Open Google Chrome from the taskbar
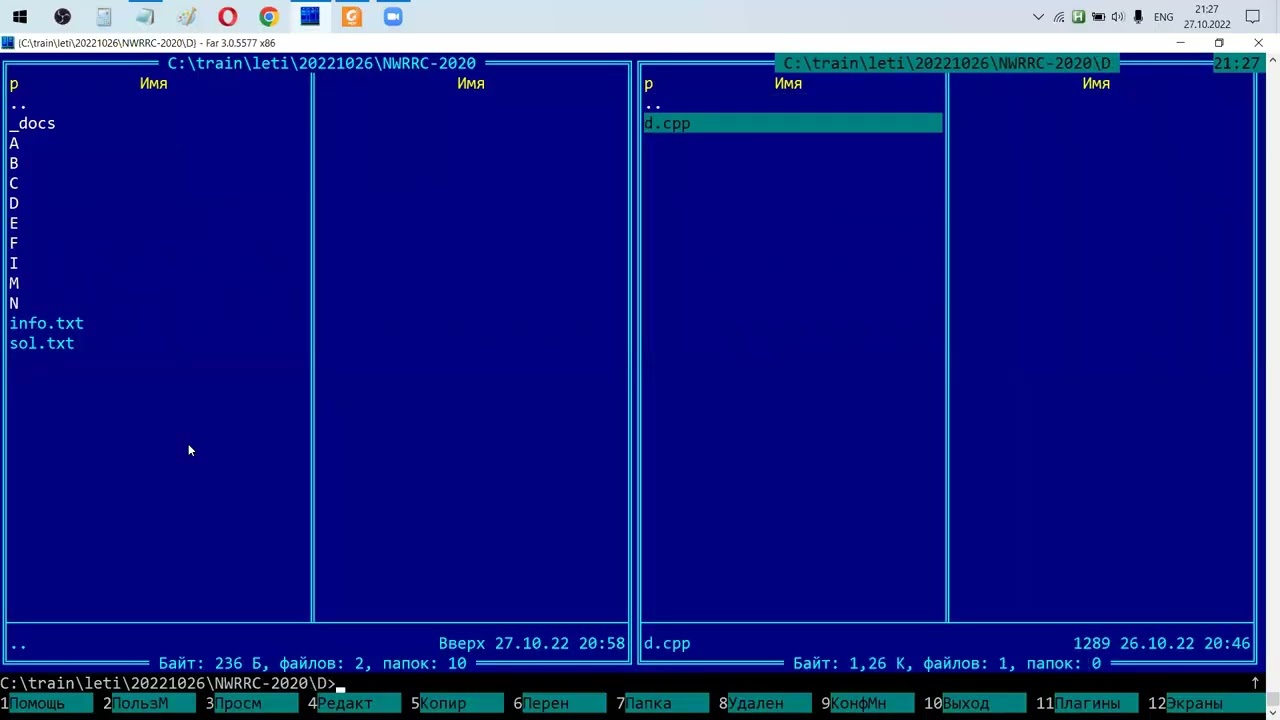This screenshot has height=720, width=1280. click(269, 17)
